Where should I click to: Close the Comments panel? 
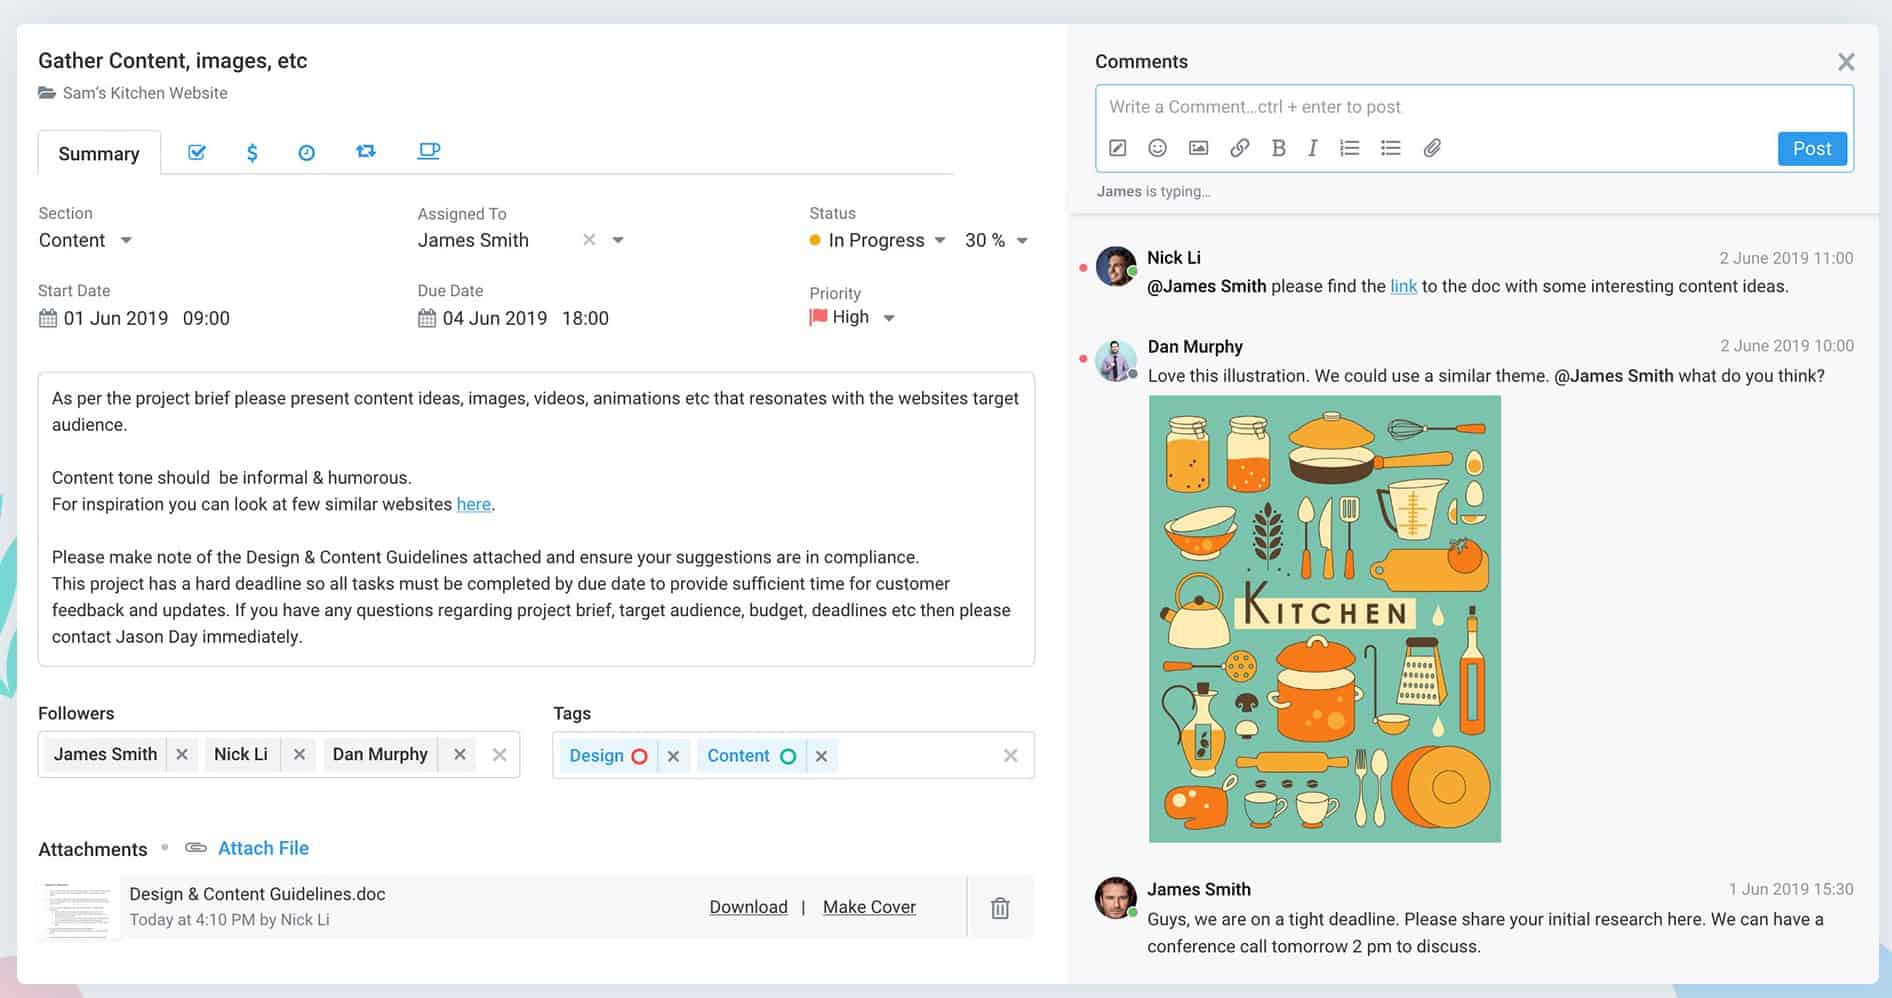tap(1846, 61)
